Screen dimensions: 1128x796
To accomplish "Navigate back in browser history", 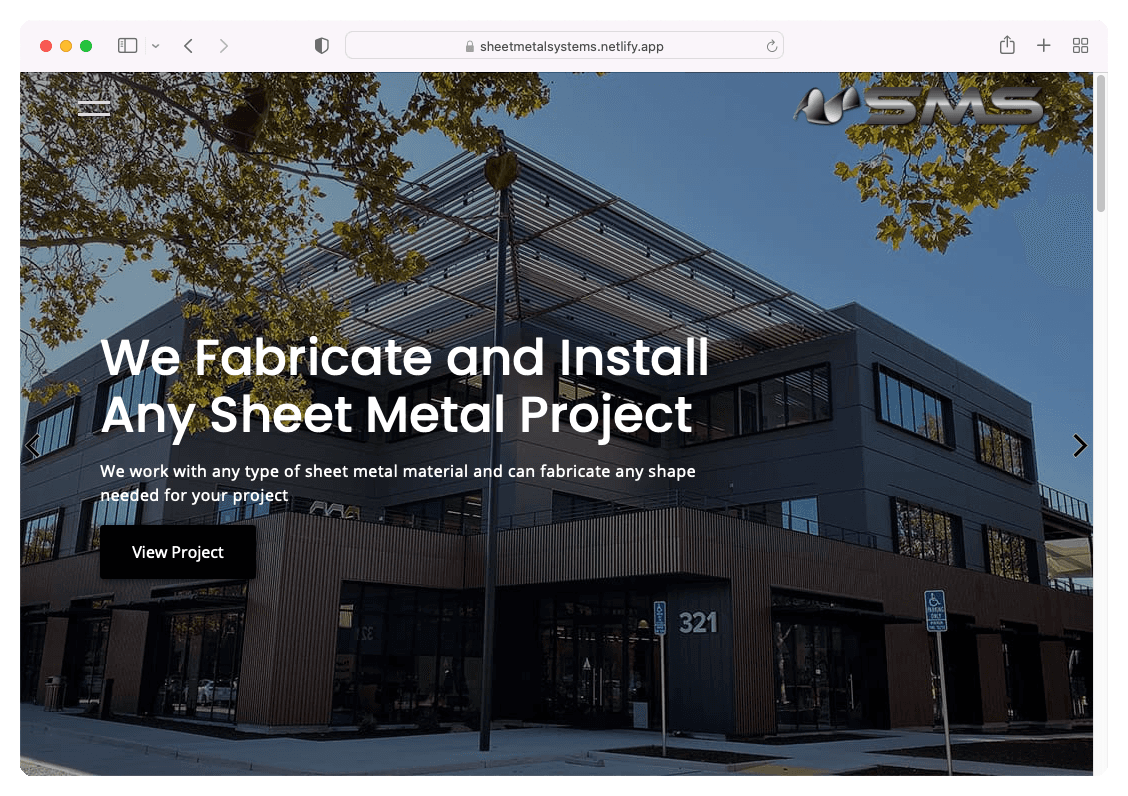I will click(188, 46).
